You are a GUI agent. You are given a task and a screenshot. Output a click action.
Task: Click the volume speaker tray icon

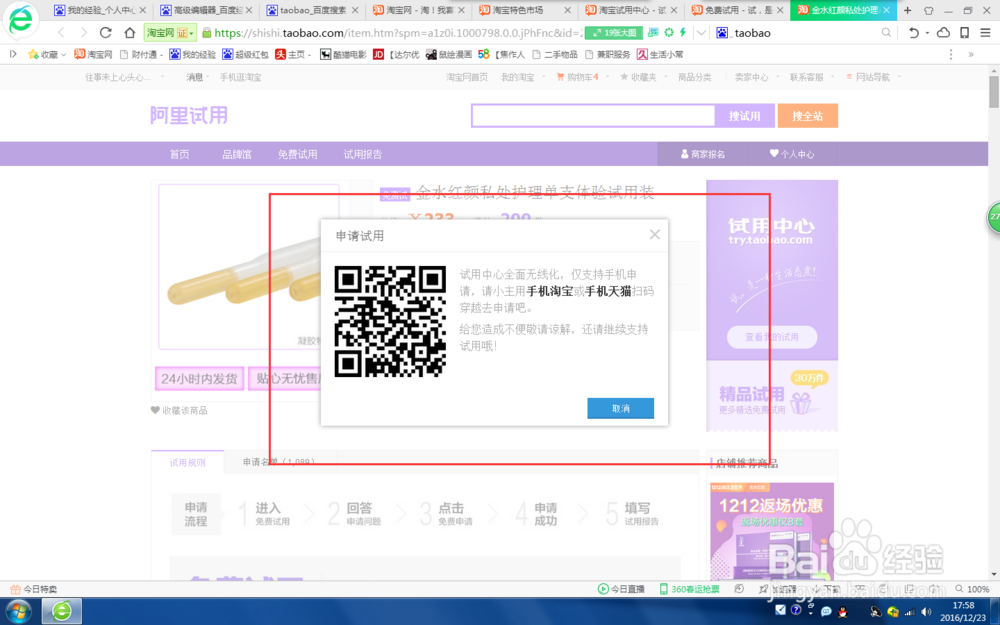(x=926, y=612)
